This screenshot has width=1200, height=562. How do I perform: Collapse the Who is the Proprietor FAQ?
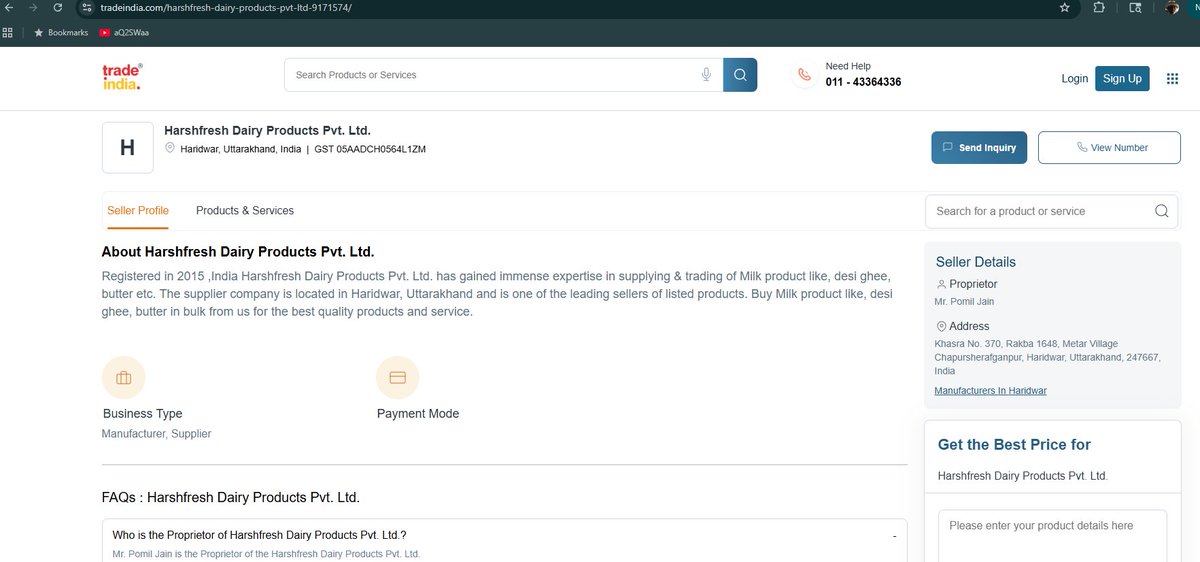click(x=894, y=536)
